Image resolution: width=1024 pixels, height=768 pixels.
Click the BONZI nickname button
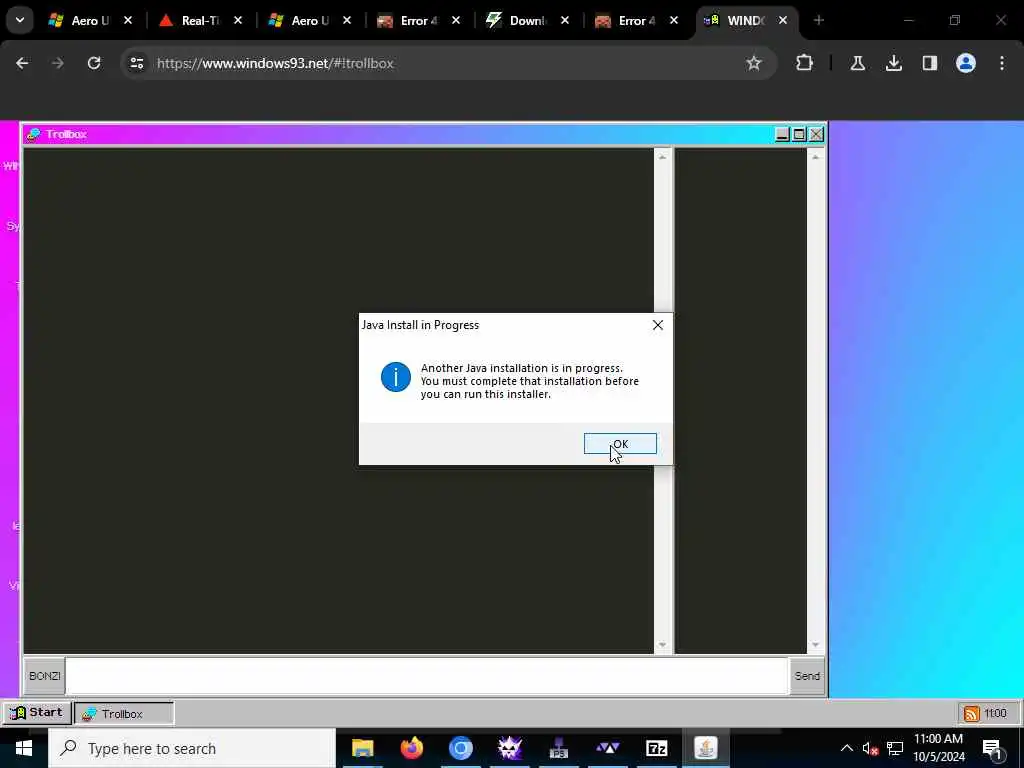(x=44, y=676)
